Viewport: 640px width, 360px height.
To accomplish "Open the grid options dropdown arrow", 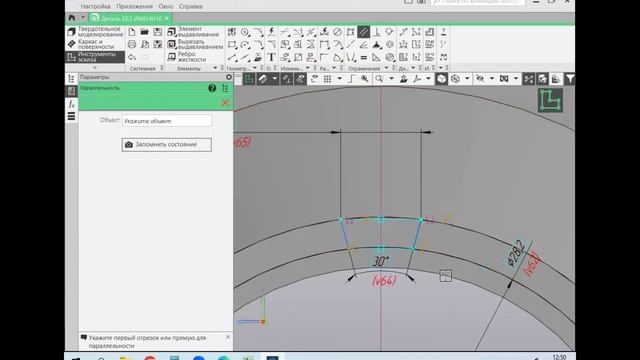I will tap(339, 79).
